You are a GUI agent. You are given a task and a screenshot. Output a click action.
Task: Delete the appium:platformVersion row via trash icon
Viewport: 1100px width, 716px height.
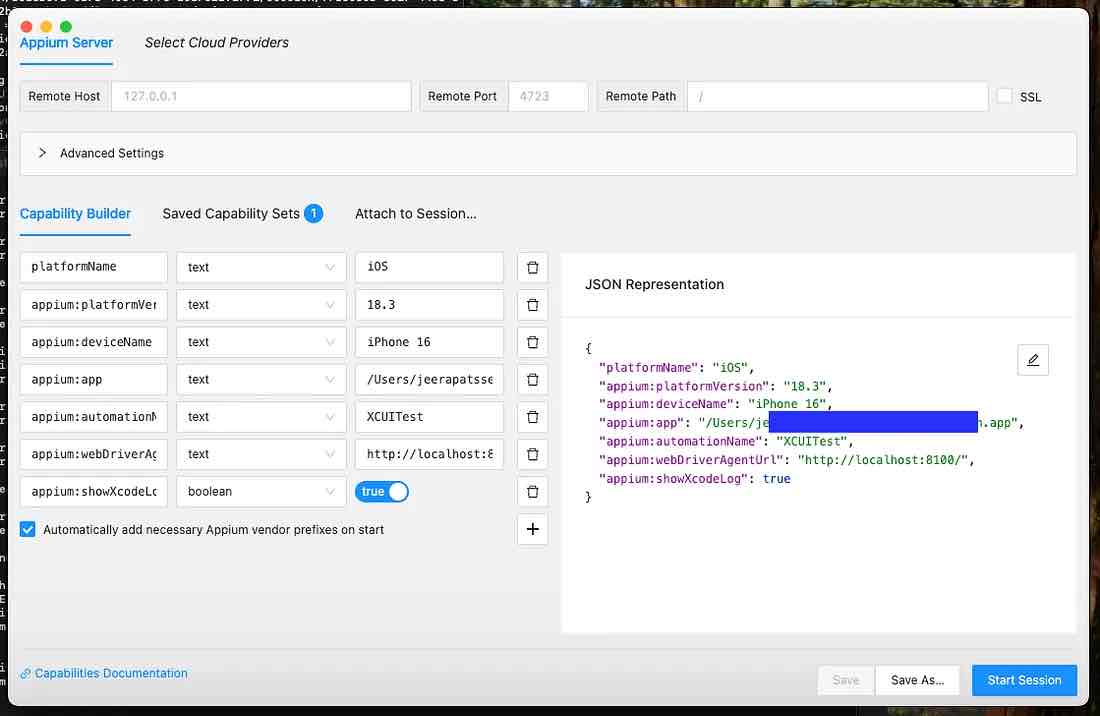[532, 305]
